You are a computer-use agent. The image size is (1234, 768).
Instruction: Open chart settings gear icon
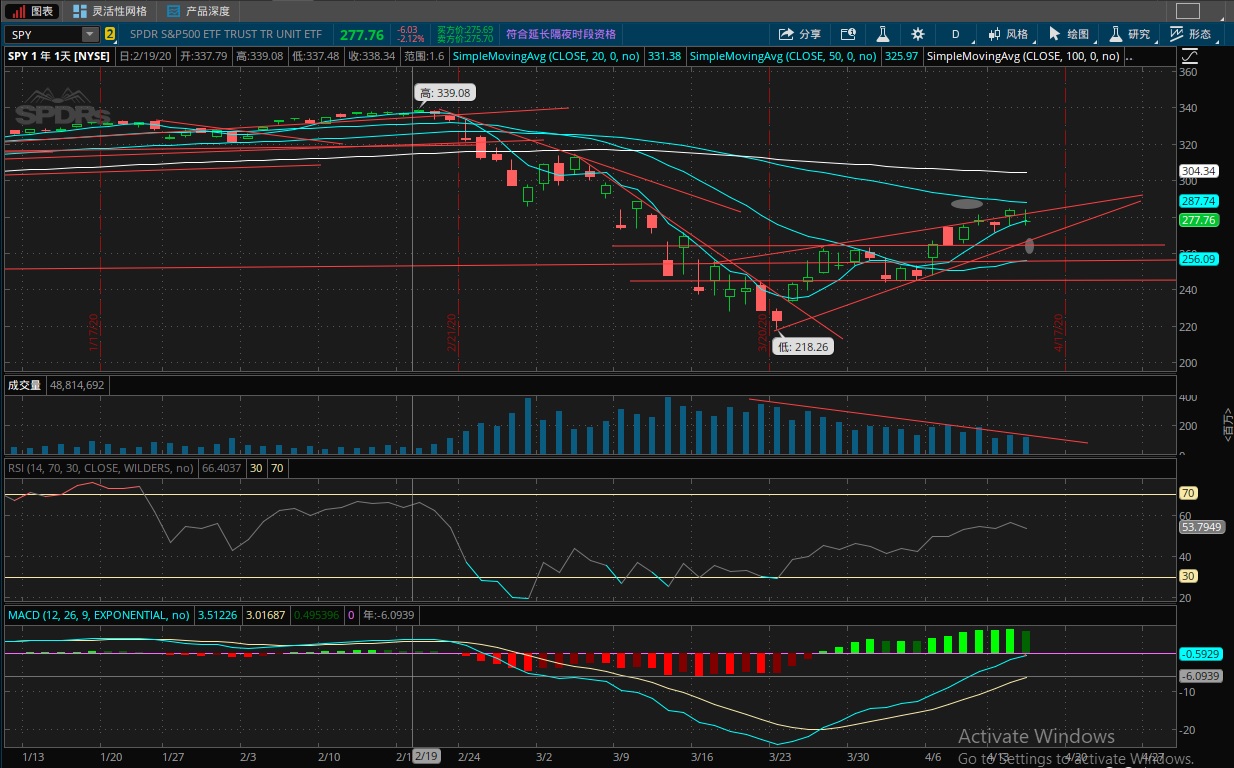coord(918,34)
